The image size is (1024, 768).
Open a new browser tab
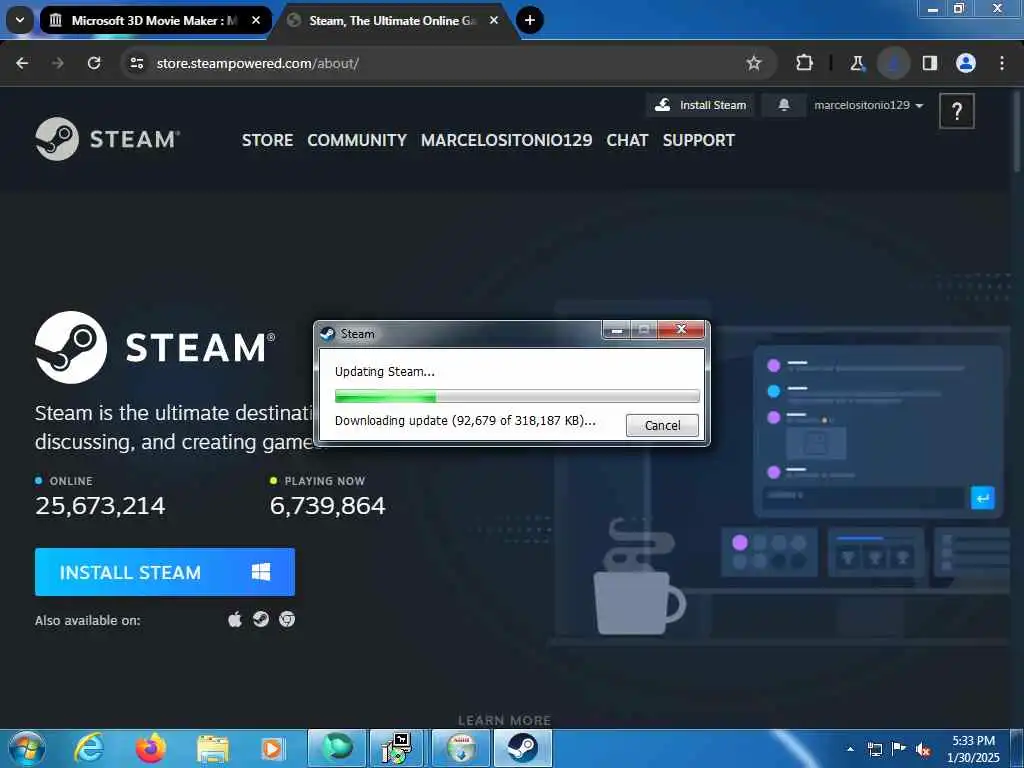[x=530, y=20]
